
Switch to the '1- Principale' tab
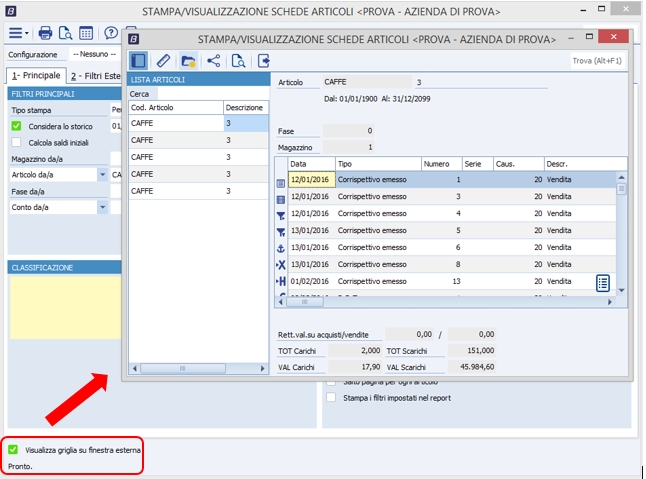coord(35,76)
